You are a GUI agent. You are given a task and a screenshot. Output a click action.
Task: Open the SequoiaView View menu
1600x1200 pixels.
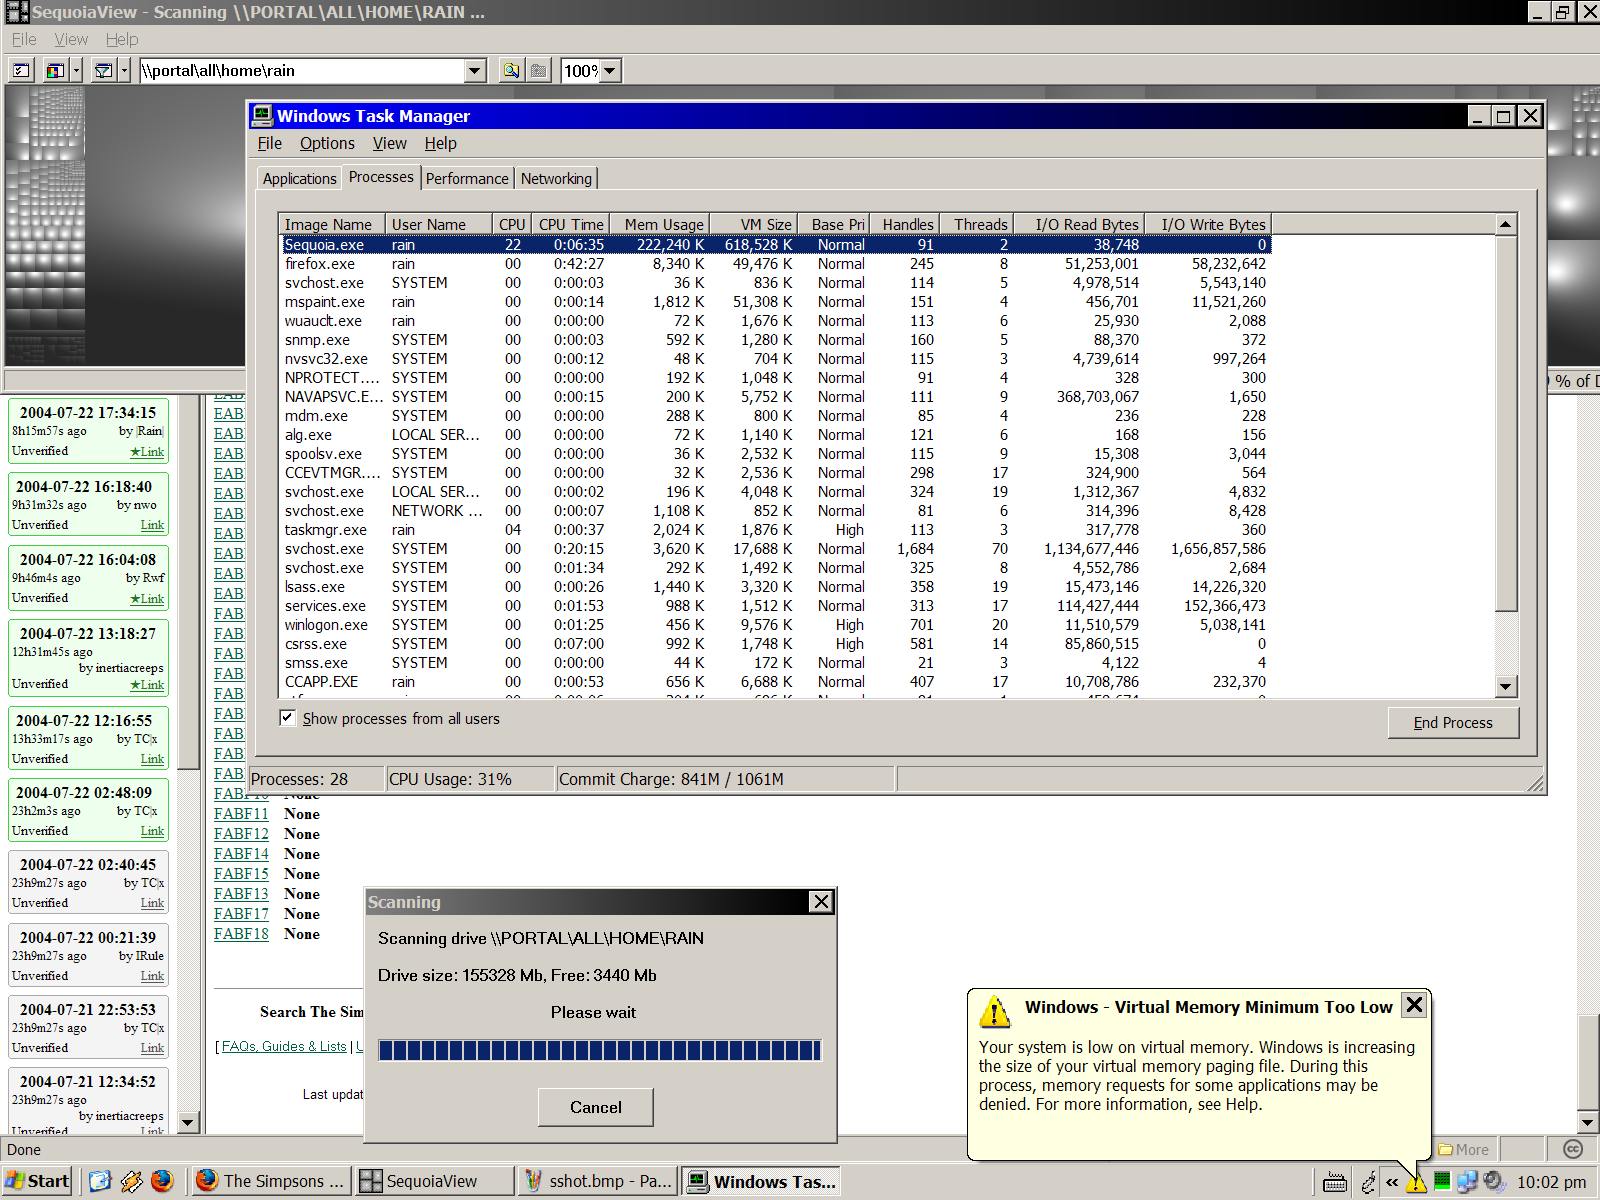coord(71,39)
